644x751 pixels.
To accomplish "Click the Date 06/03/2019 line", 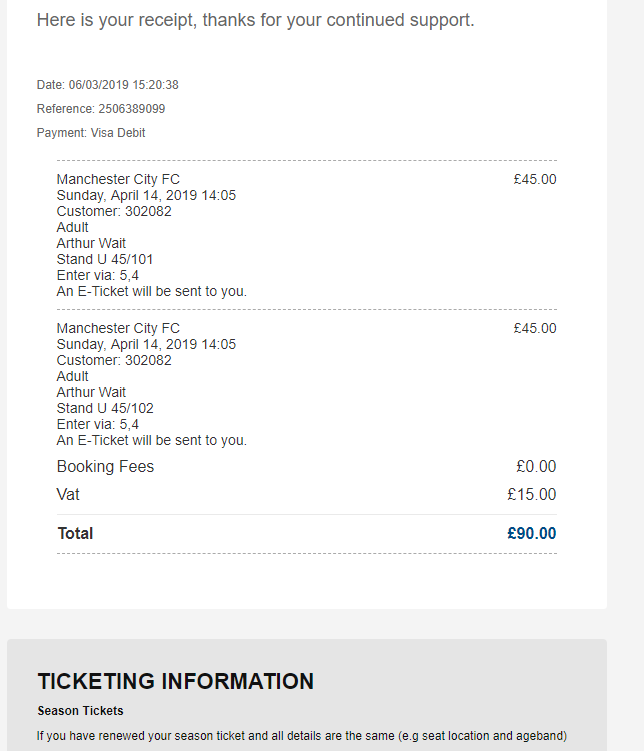I will pos(108,85).
